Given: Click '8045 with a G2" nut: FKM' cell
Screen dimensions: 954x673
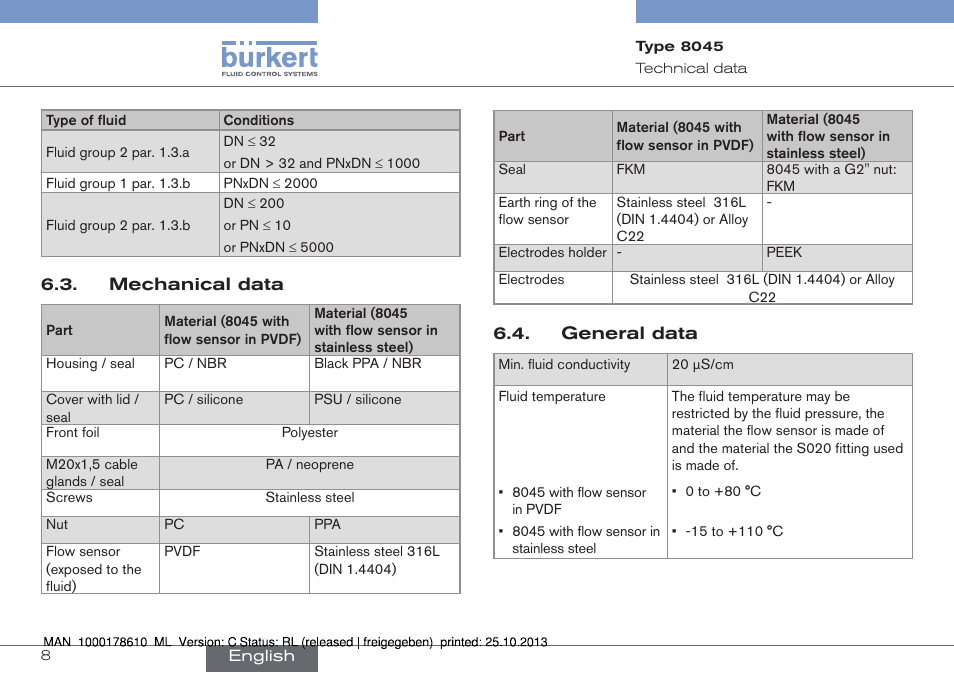Looking at the screenshot, I should point(837,177).
